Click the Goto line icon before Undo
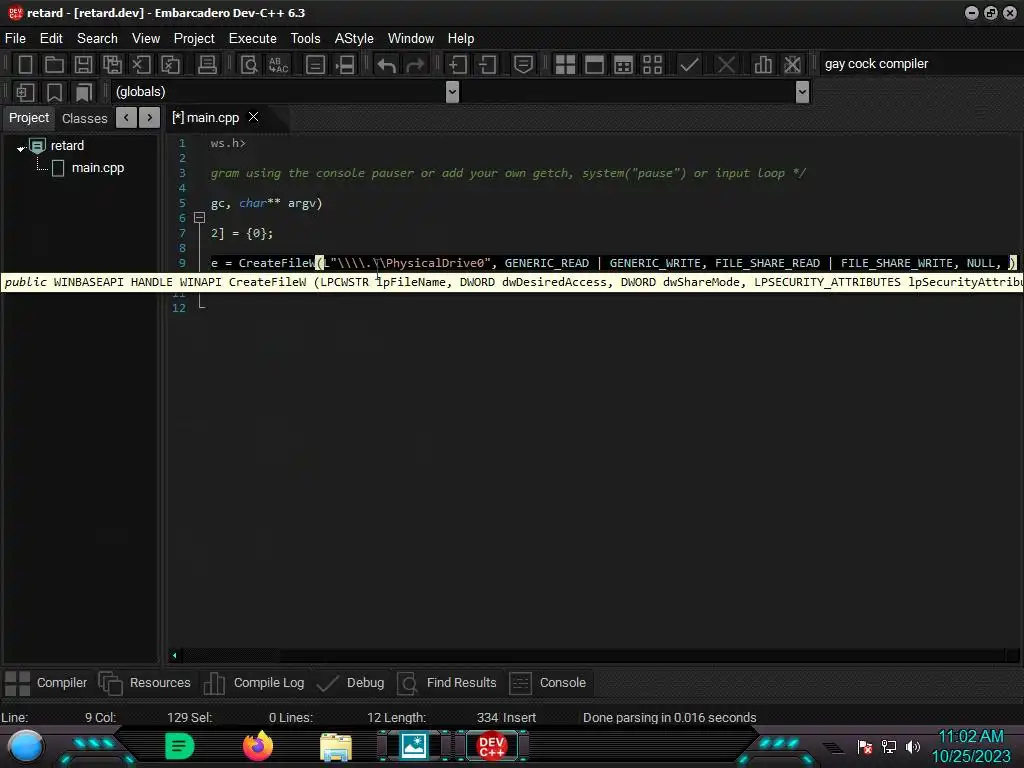1024x768 pixels. point(345,65)
